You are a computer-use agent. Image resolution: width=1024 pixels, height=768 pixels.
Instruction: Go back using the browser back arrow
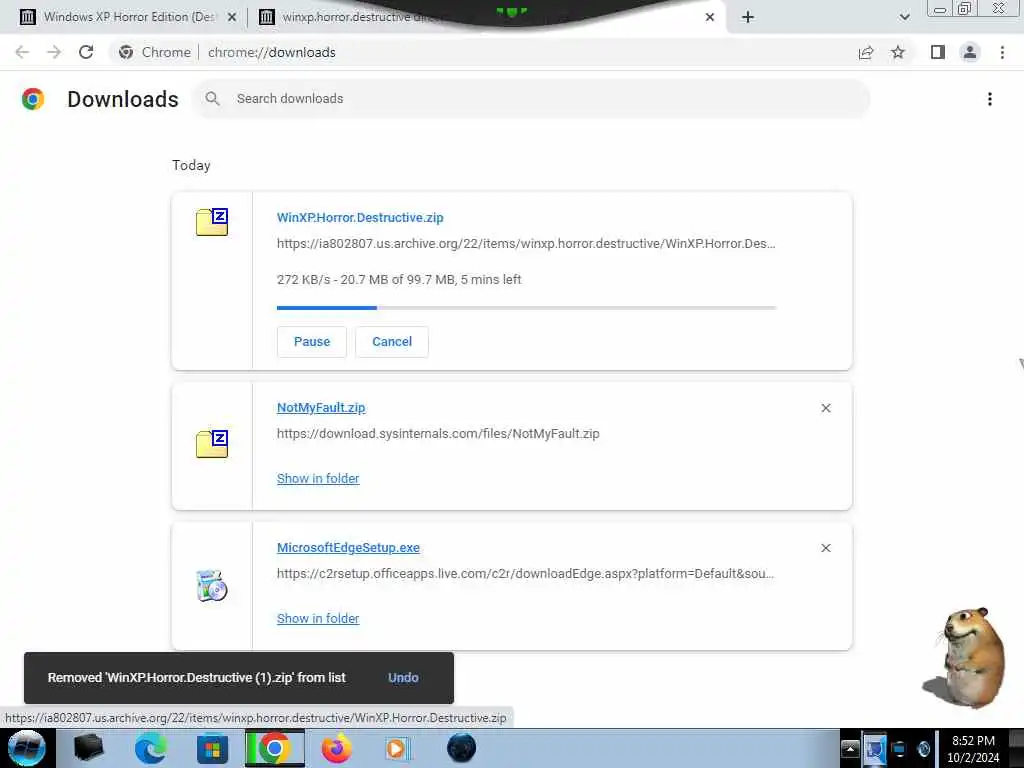point(22,52)
